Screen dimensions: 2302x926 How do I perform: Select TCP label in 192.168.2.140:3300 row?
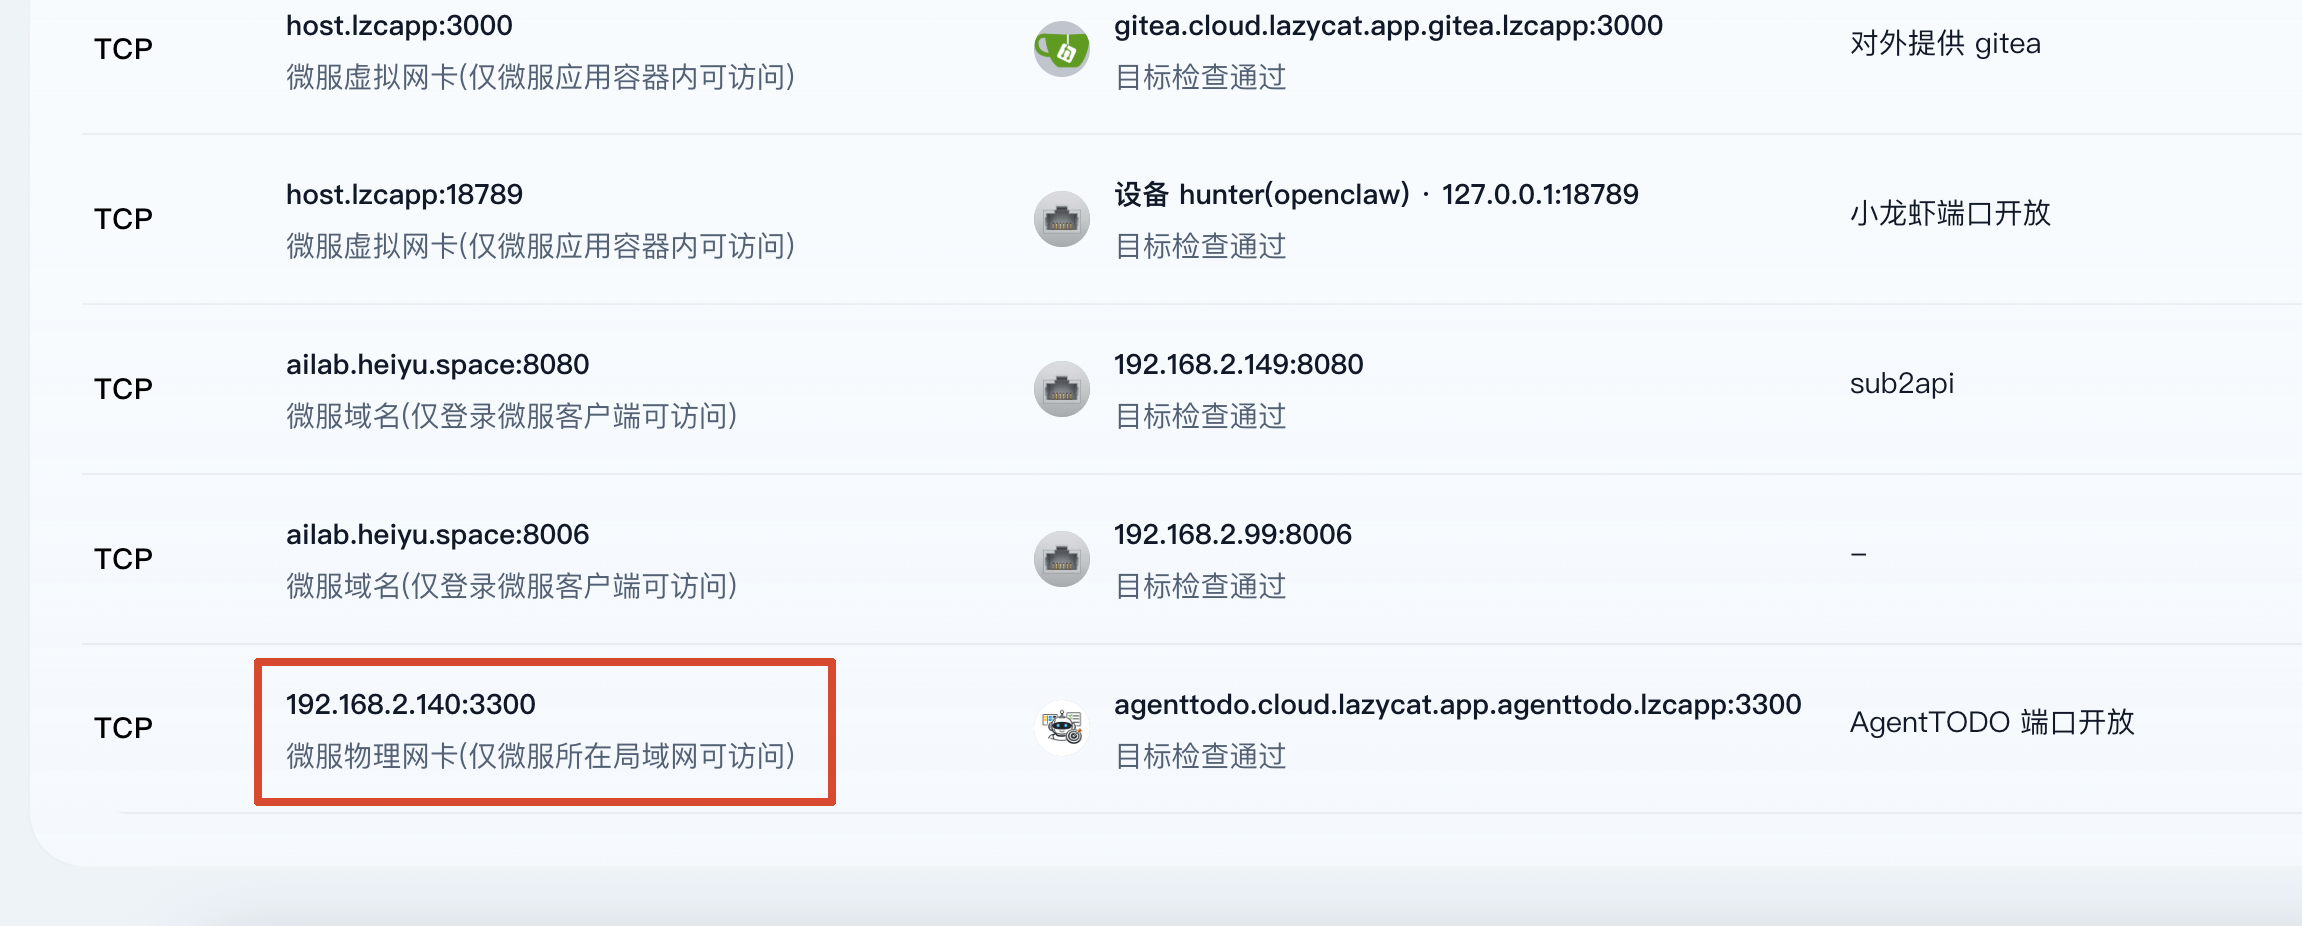click(x=123, y=728)
